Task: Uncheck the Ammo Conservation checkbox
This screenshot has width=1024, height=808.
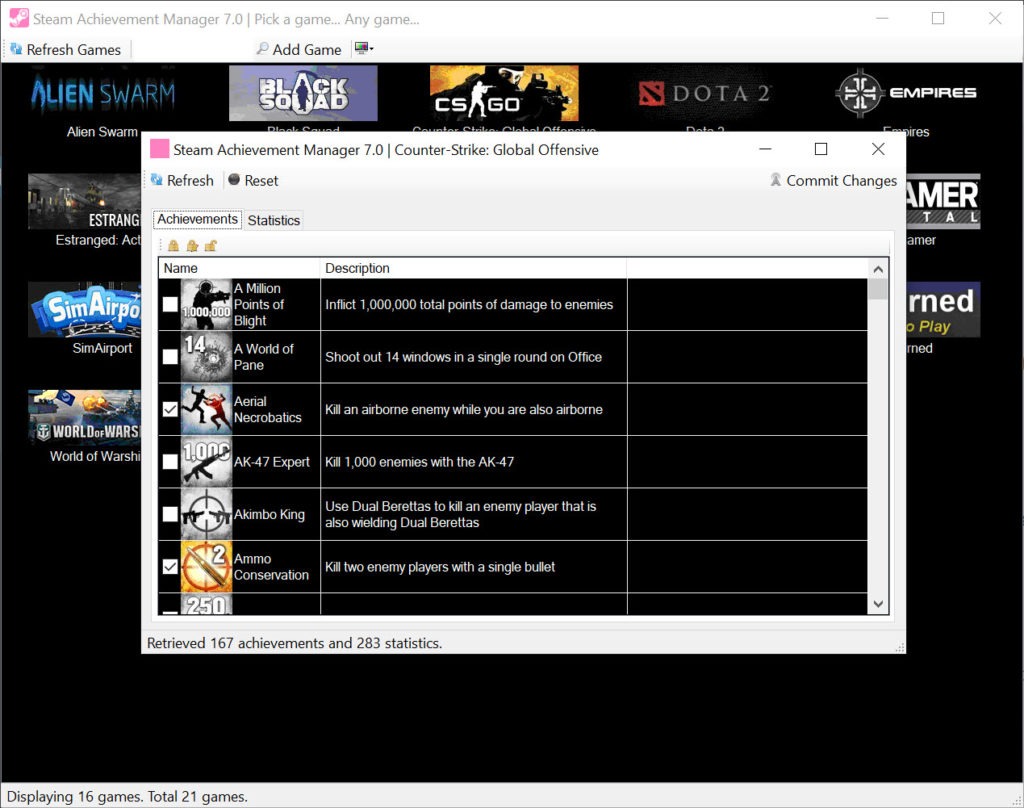Action: pos(170,567)
